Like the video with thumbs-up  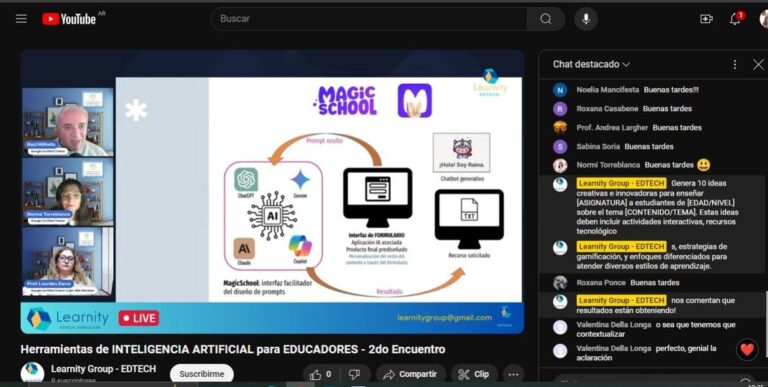tap(320, 375)
